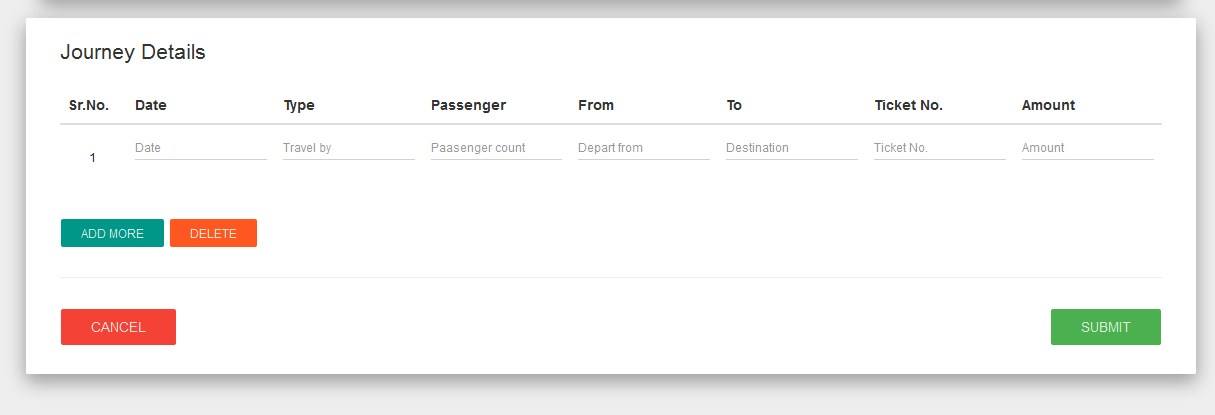Click the Passenger column header
Screen dimensions: 1215x415
pos(468,105)
